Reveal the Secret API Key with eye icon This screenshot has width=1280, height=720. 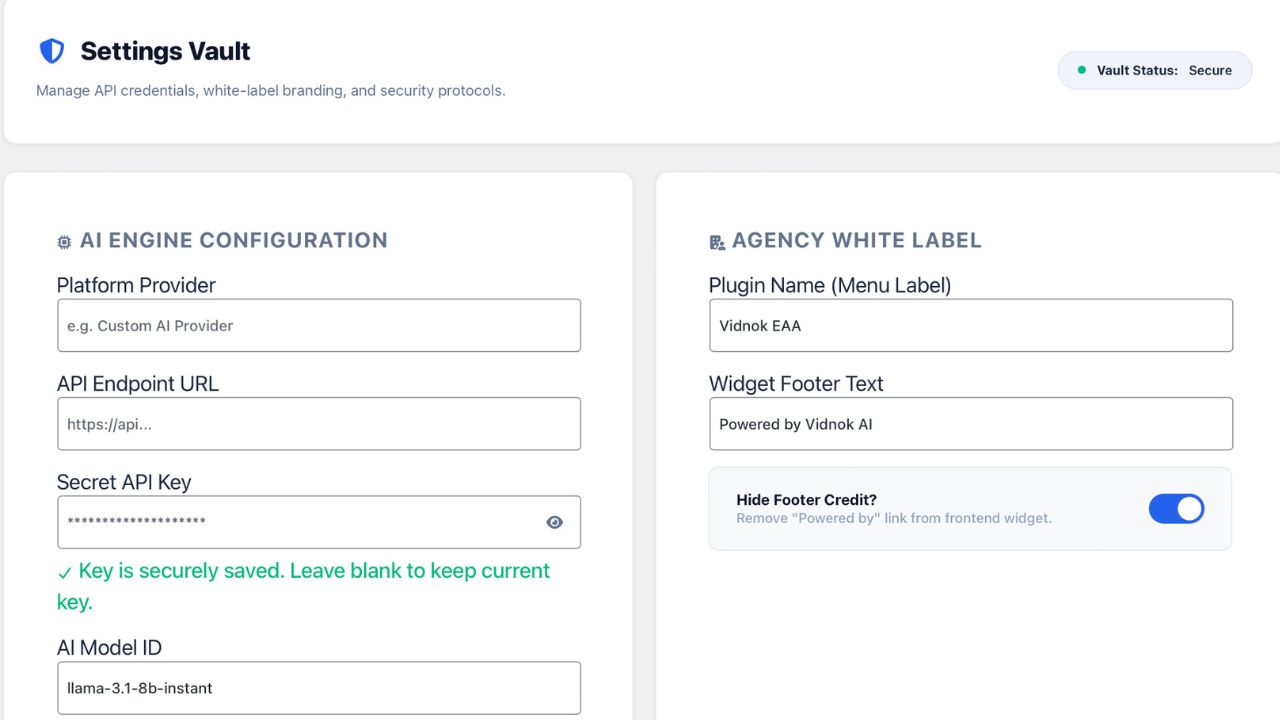pyautogui.click(x=554, y=522)
